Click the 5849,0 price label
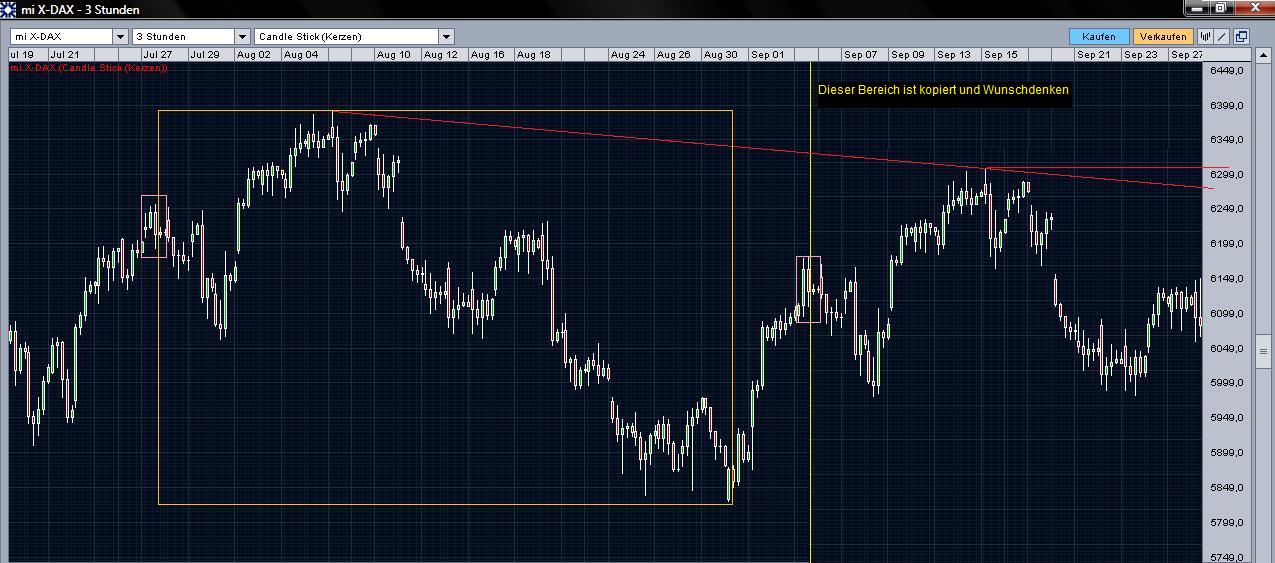Image resolution: width=1275 pixels, height=563 pixels. [1226, 488]
